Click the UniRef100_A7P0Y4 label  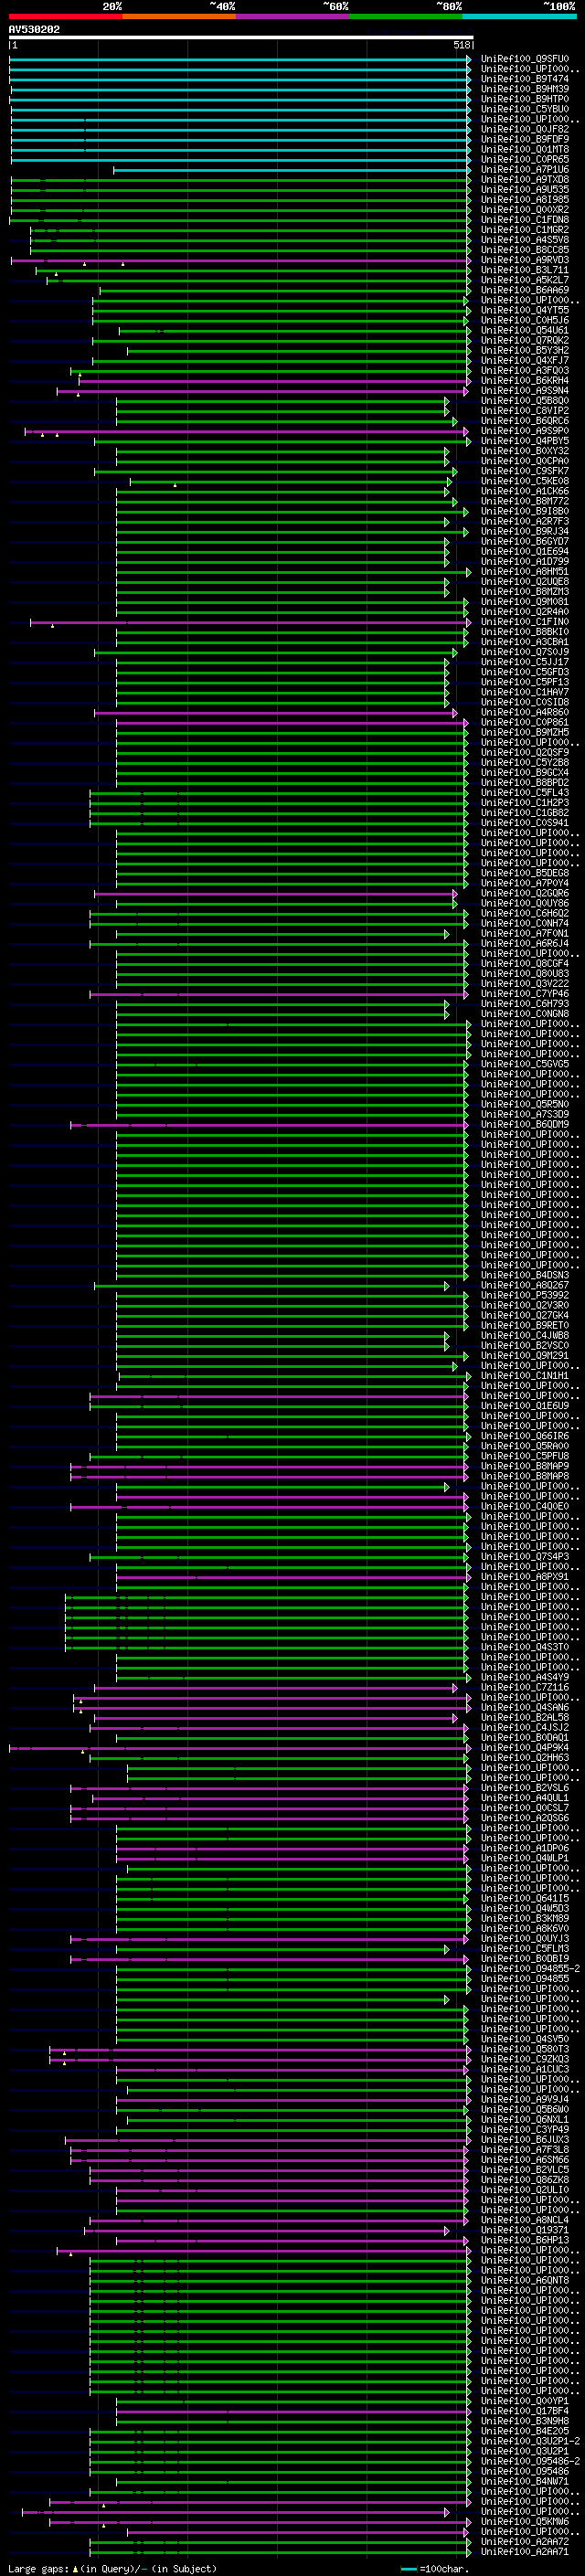(525, 883)
